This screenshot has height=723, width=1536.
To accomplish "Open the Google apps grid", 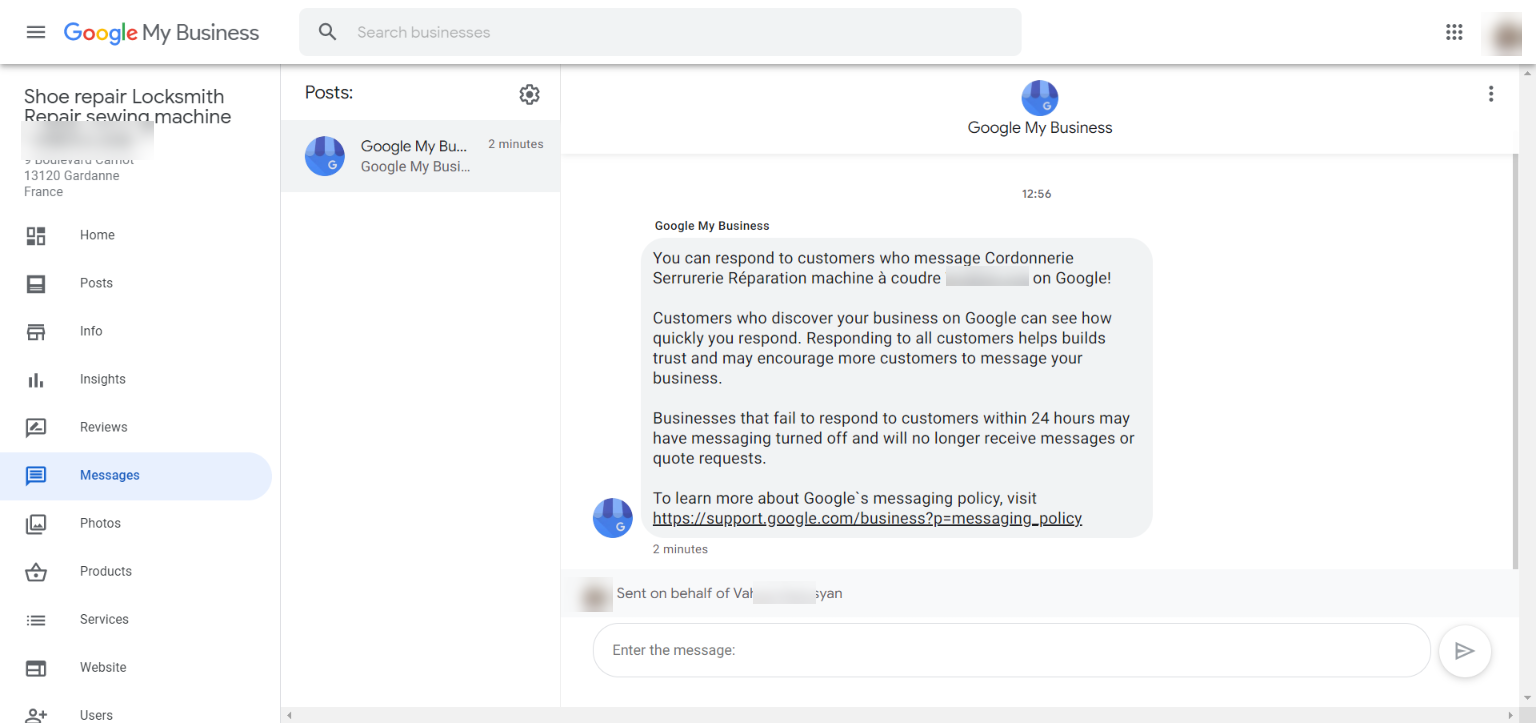I will coord(1454,31).
